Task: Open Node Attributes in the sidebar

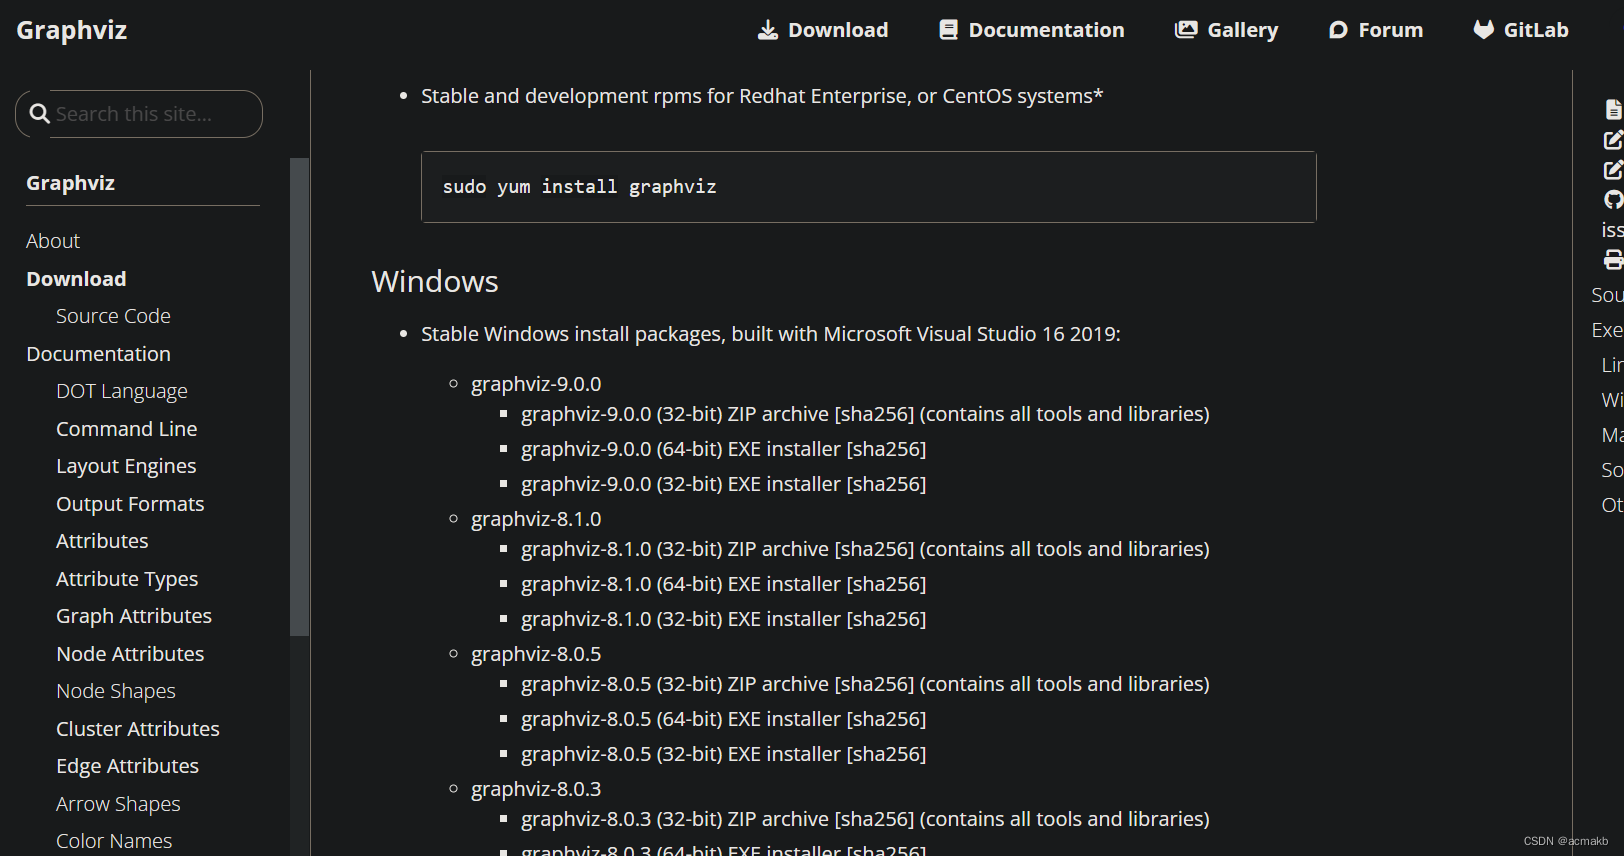Action: coord(130,654)
